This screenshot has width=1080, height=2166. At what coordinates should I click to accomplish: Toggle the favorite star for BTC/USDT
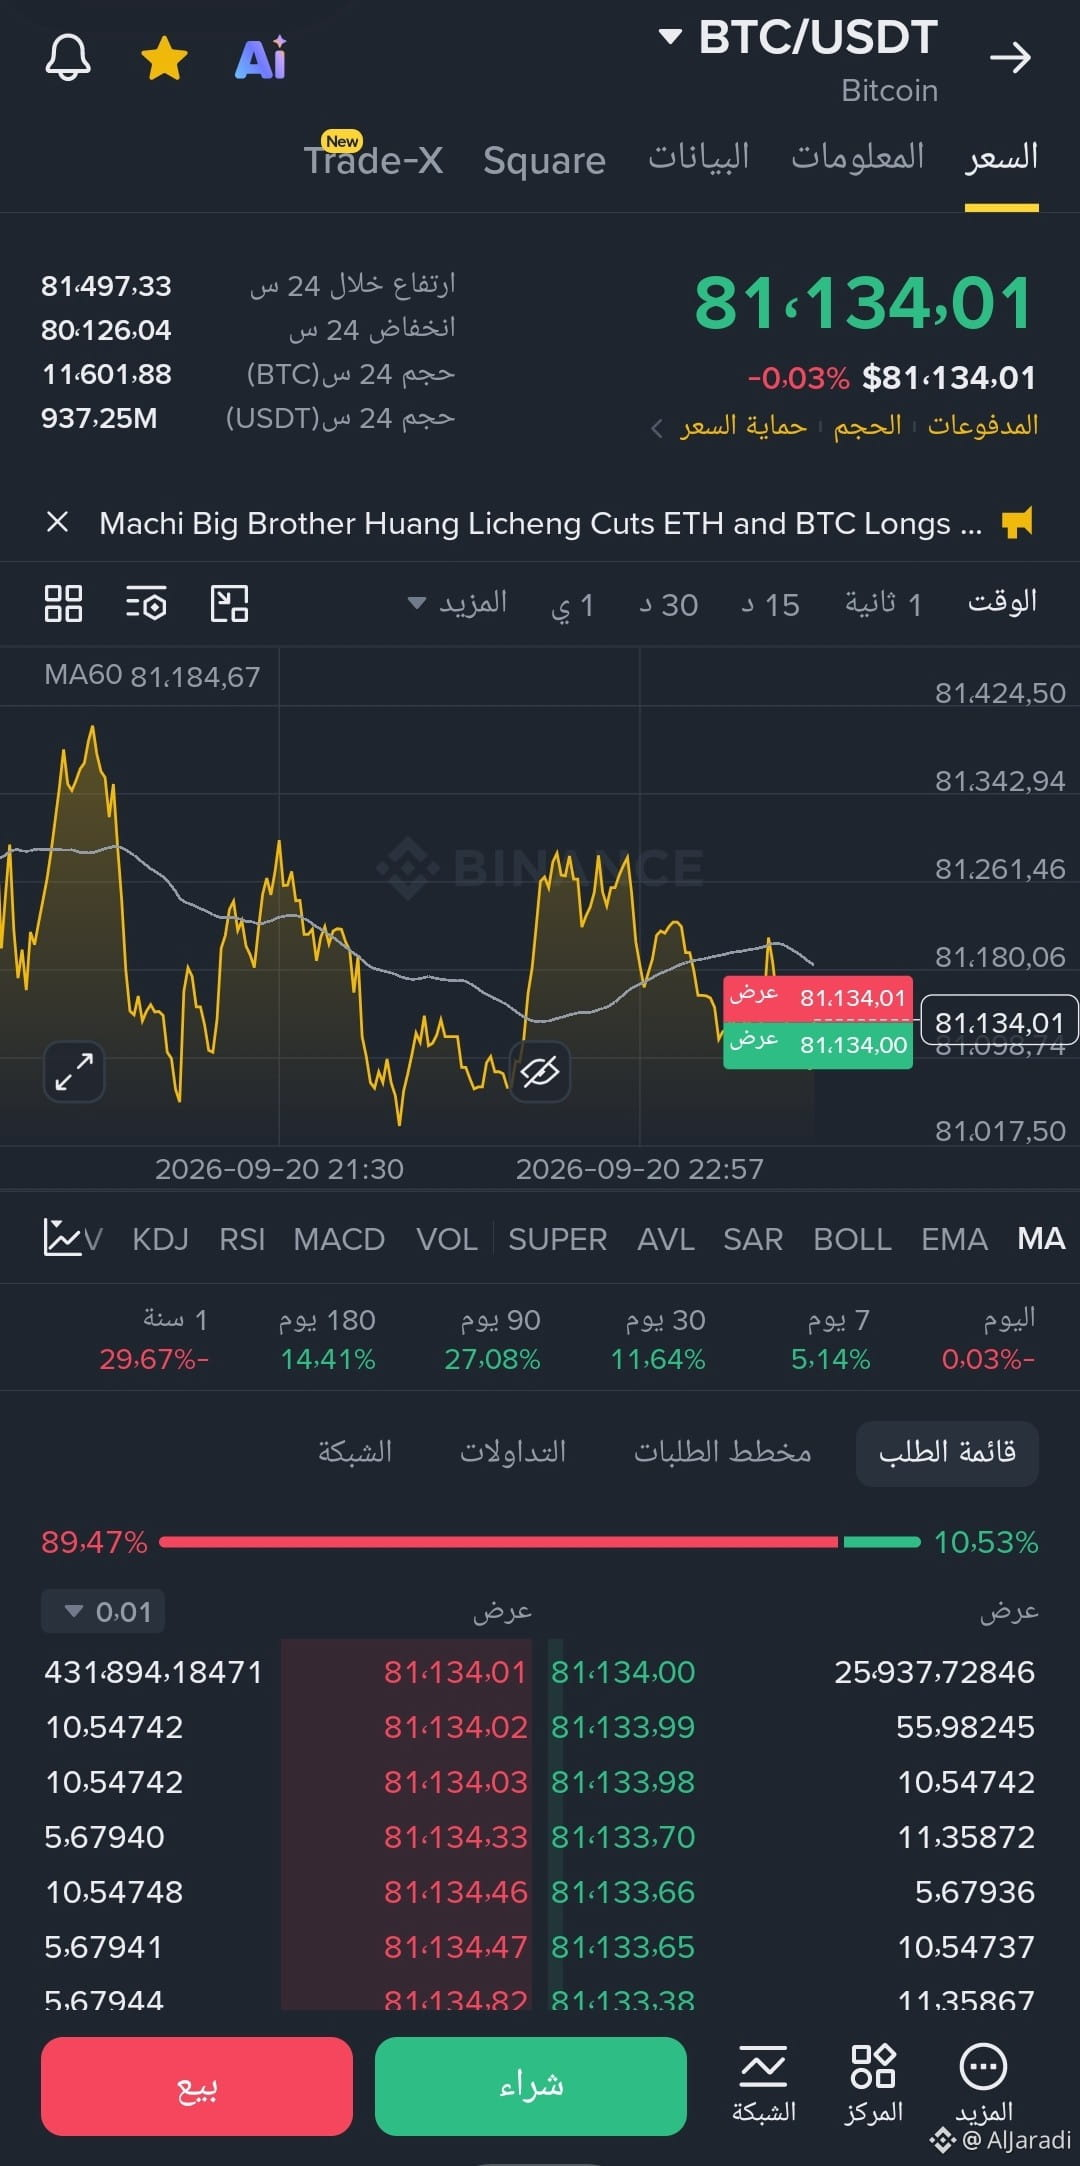pyautogui.click(x=164, y=58)
